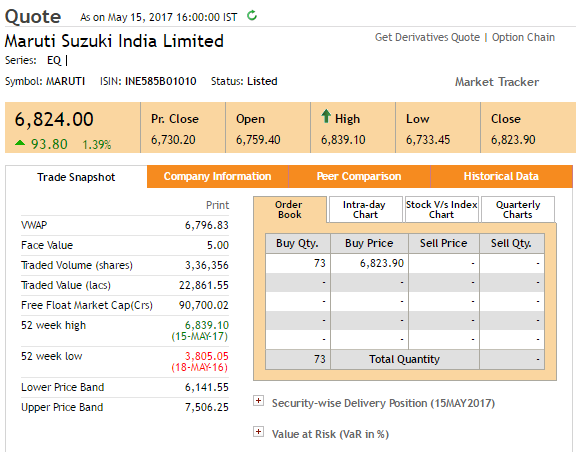Select buy price 6,823.90 in order book

(382, 264)
